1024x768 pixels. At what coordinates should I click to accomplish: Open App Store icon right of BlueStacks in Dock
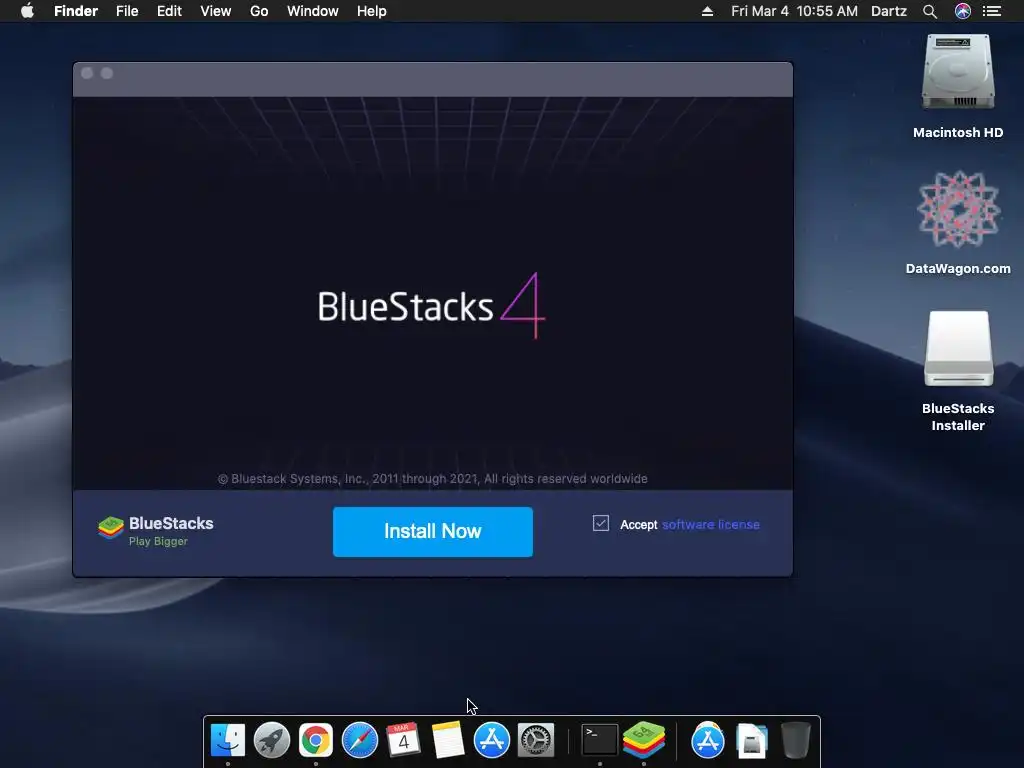708,741
